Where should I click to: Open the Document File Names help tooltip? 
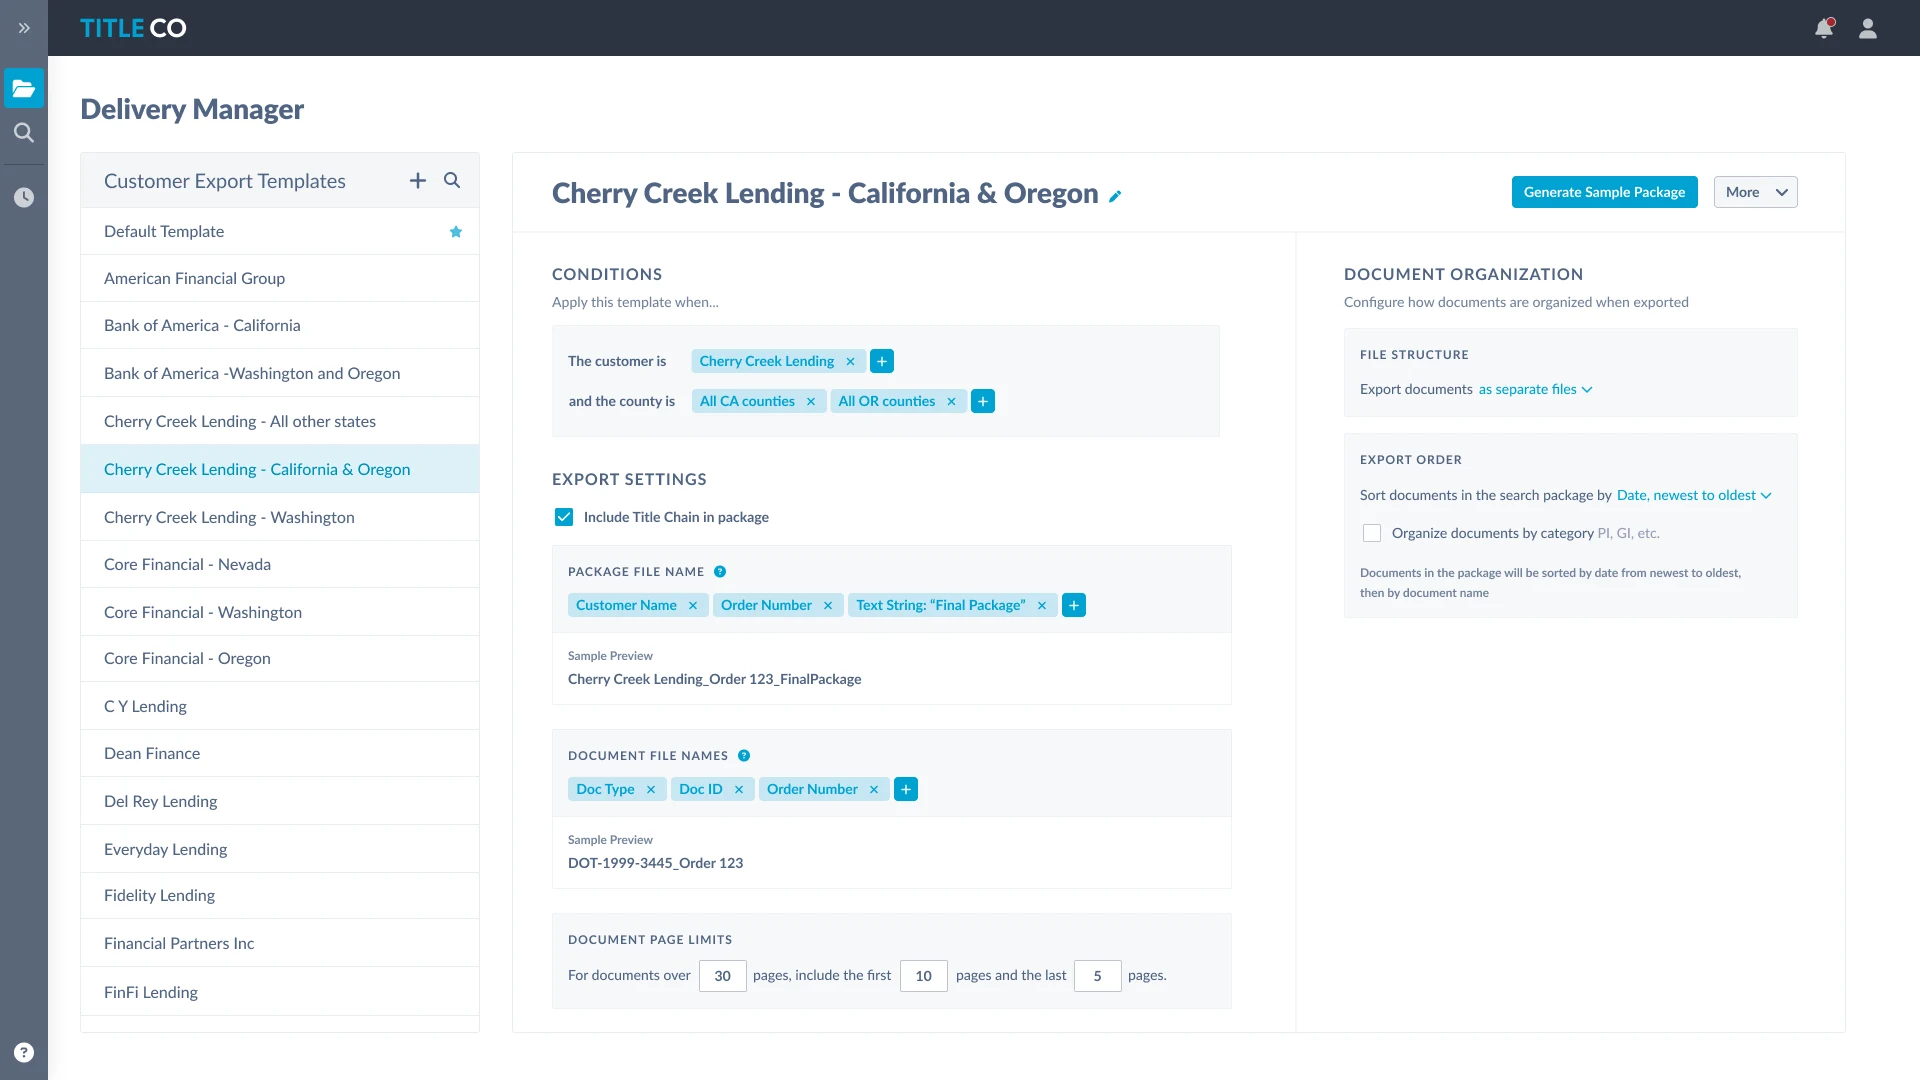point(744,756)
